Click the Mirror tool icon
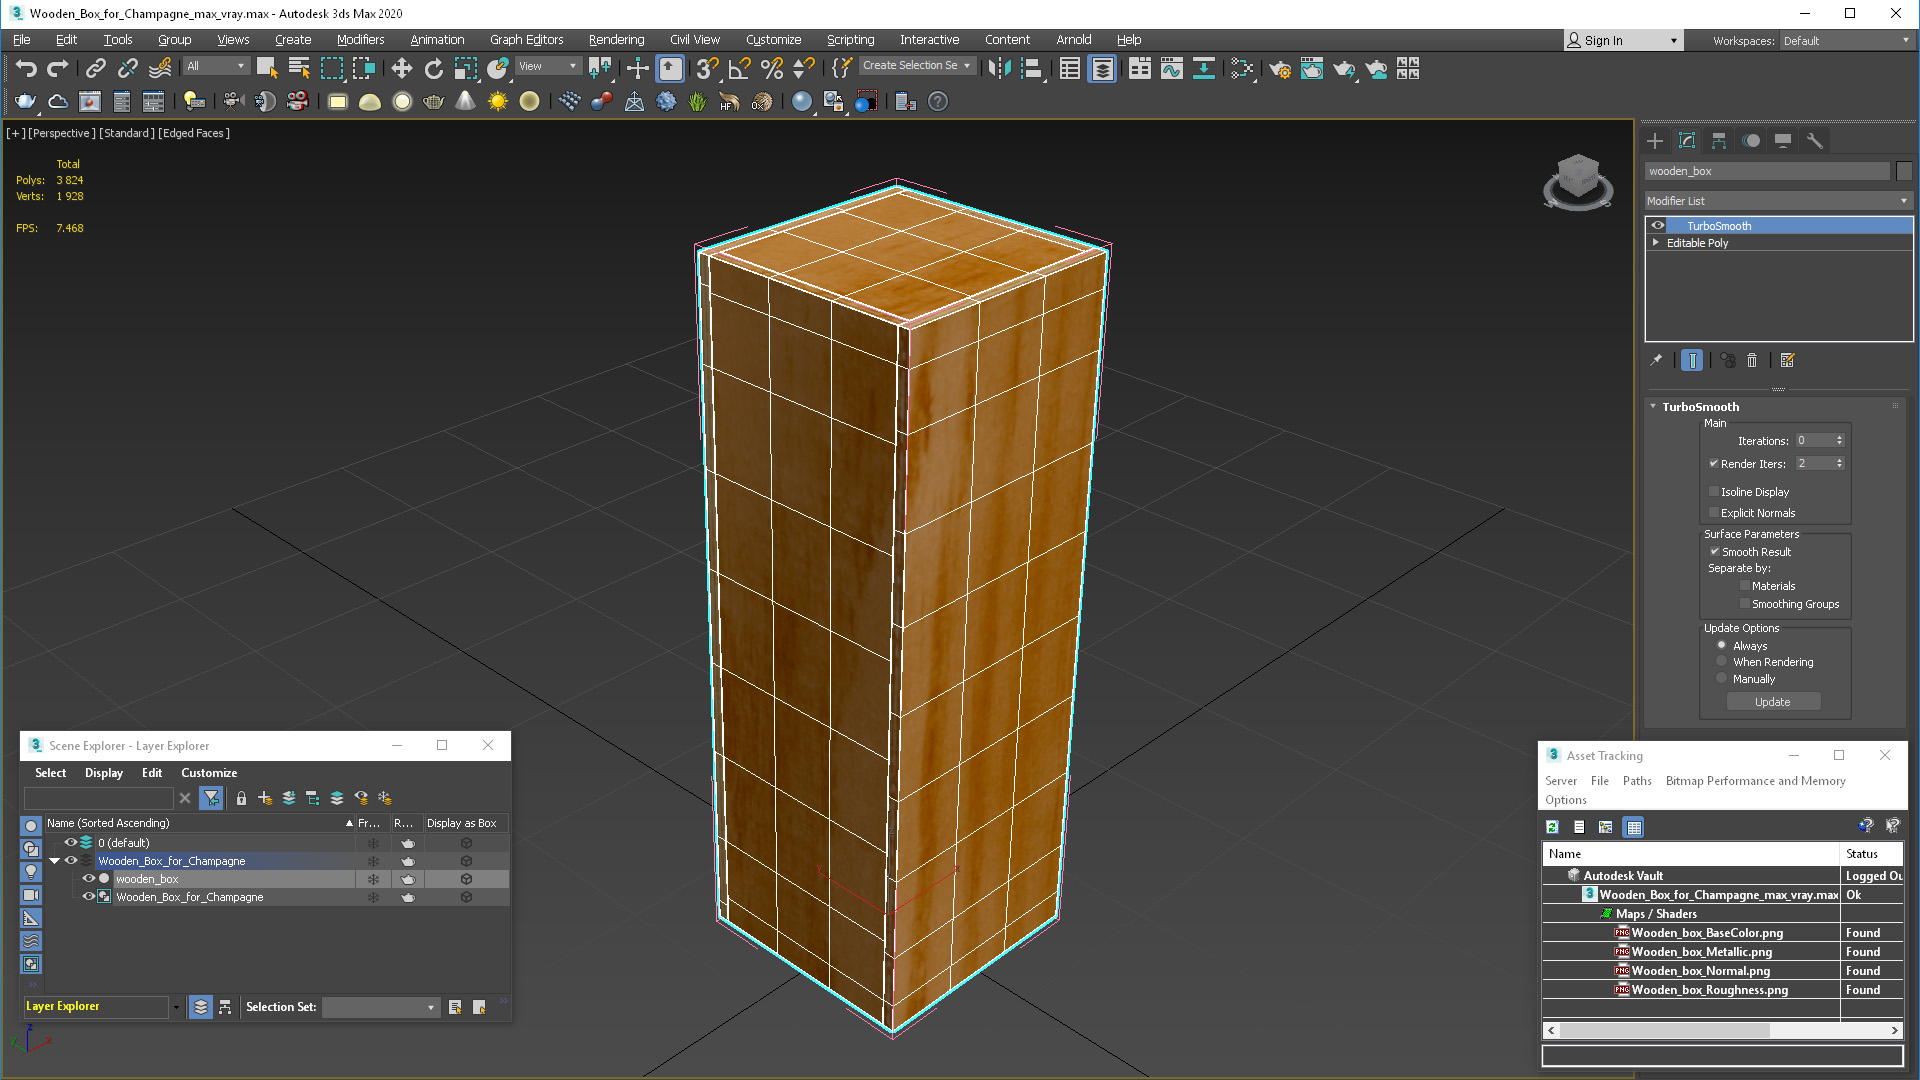The width and height of the screenshot is (1920, 1080). pos(1000,68)
